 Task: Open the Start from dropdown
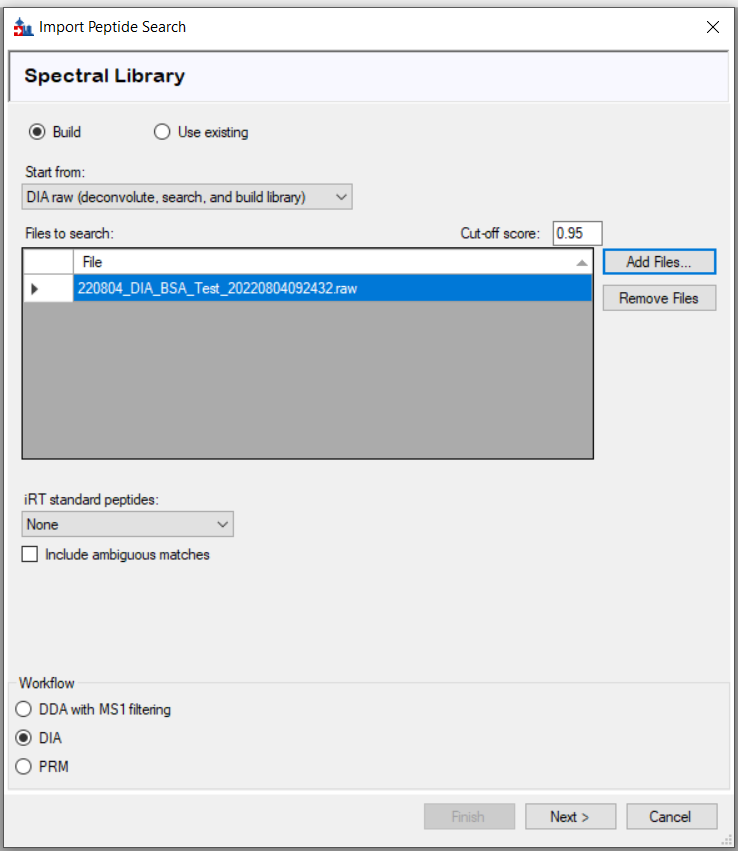click(187, 197)
